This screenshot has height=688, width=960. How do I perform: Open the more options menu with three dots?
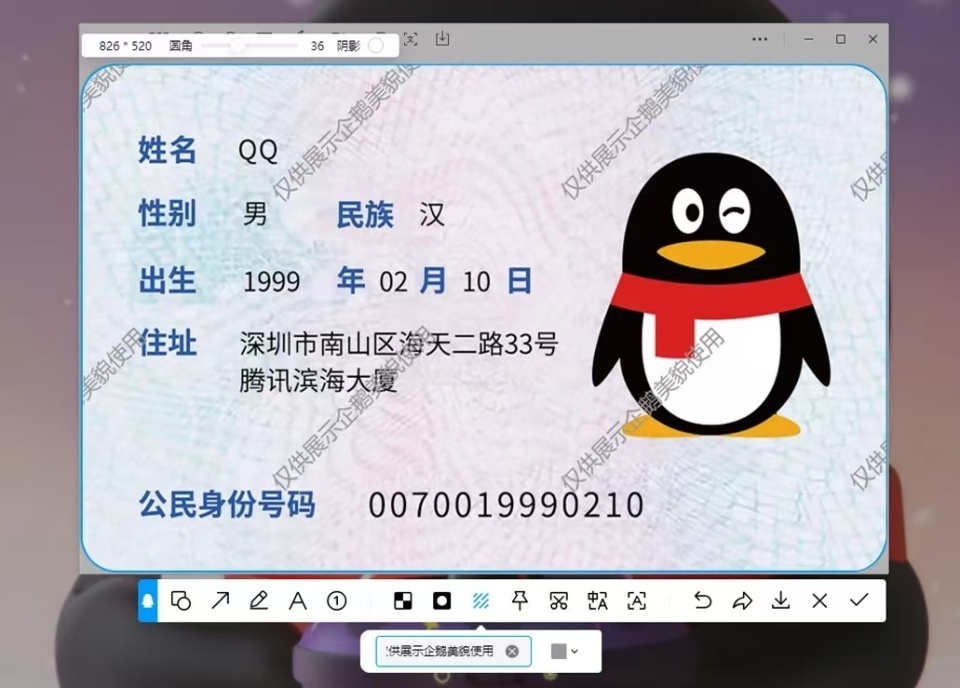pyautogui.click(x=759, y=39)
